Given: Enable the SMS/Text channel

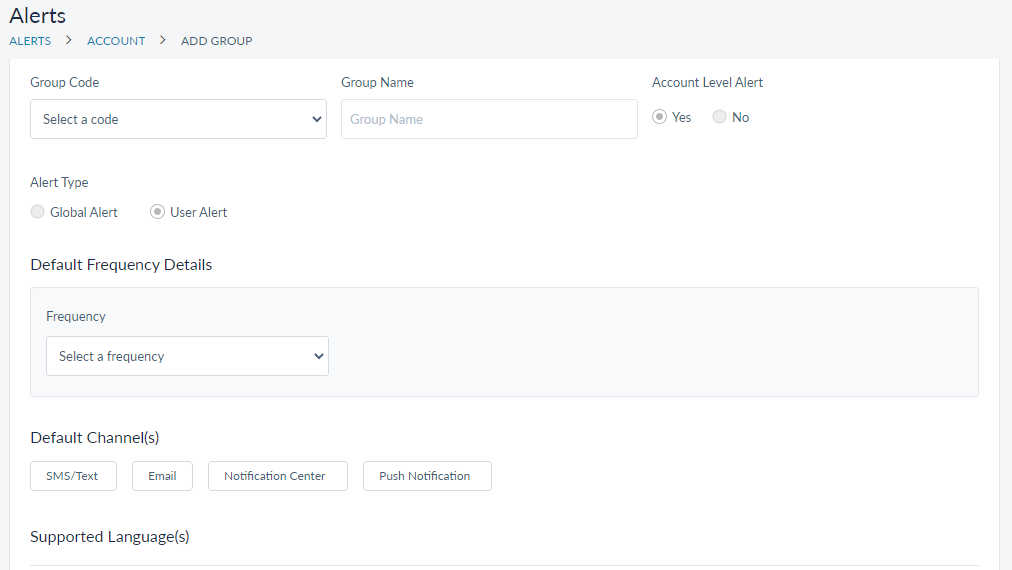Looking at the screenshot, I should pyautogui.click(x=72, y=476).
